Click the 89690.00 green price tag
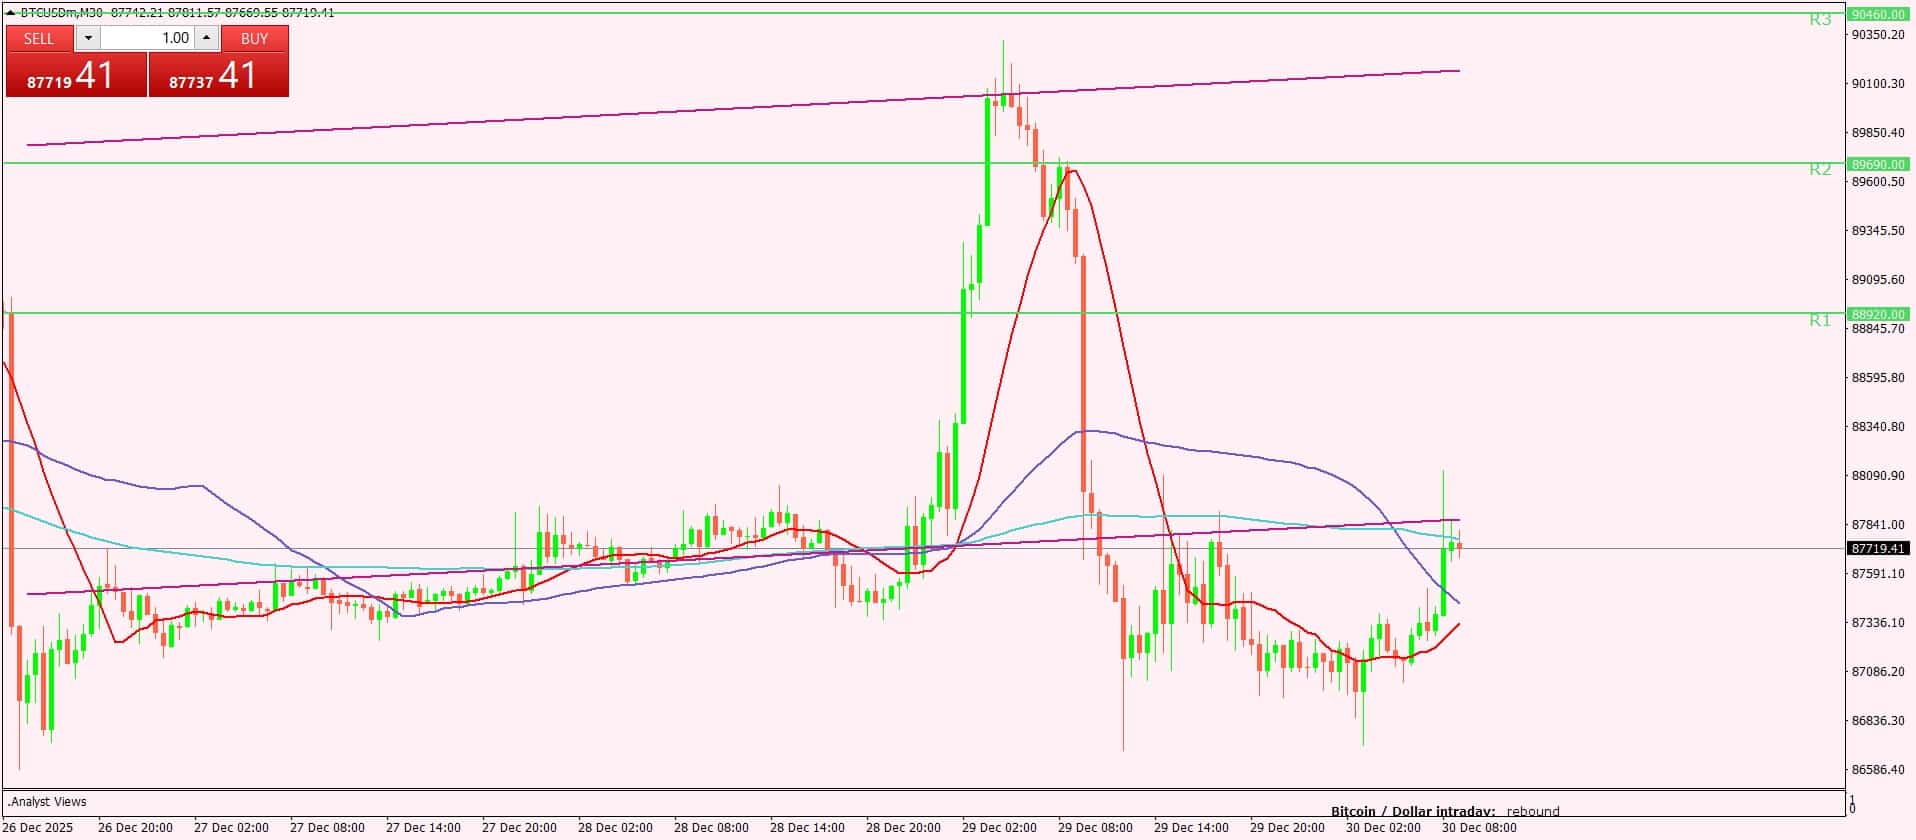The height and width of the screenshot is (840, 1916). (x=1878, y=164)
